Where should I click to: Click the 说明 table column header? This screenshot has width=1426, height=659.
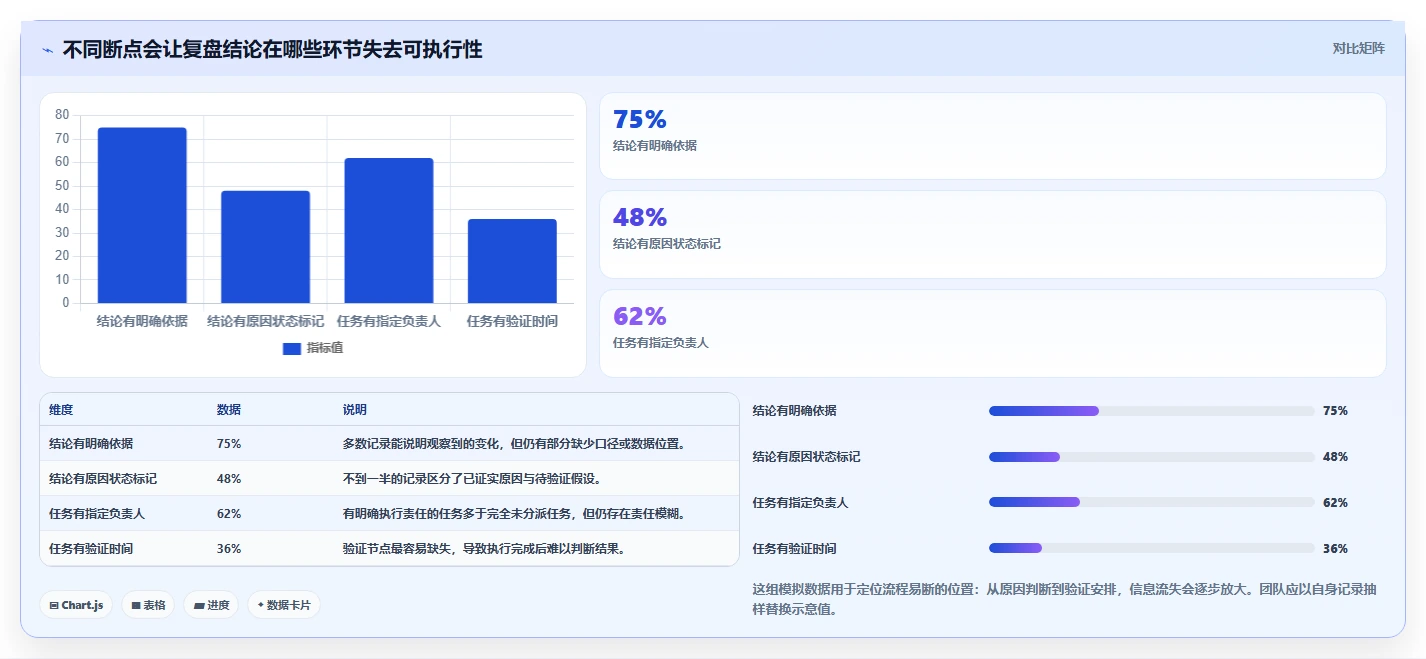click(354, 410)
